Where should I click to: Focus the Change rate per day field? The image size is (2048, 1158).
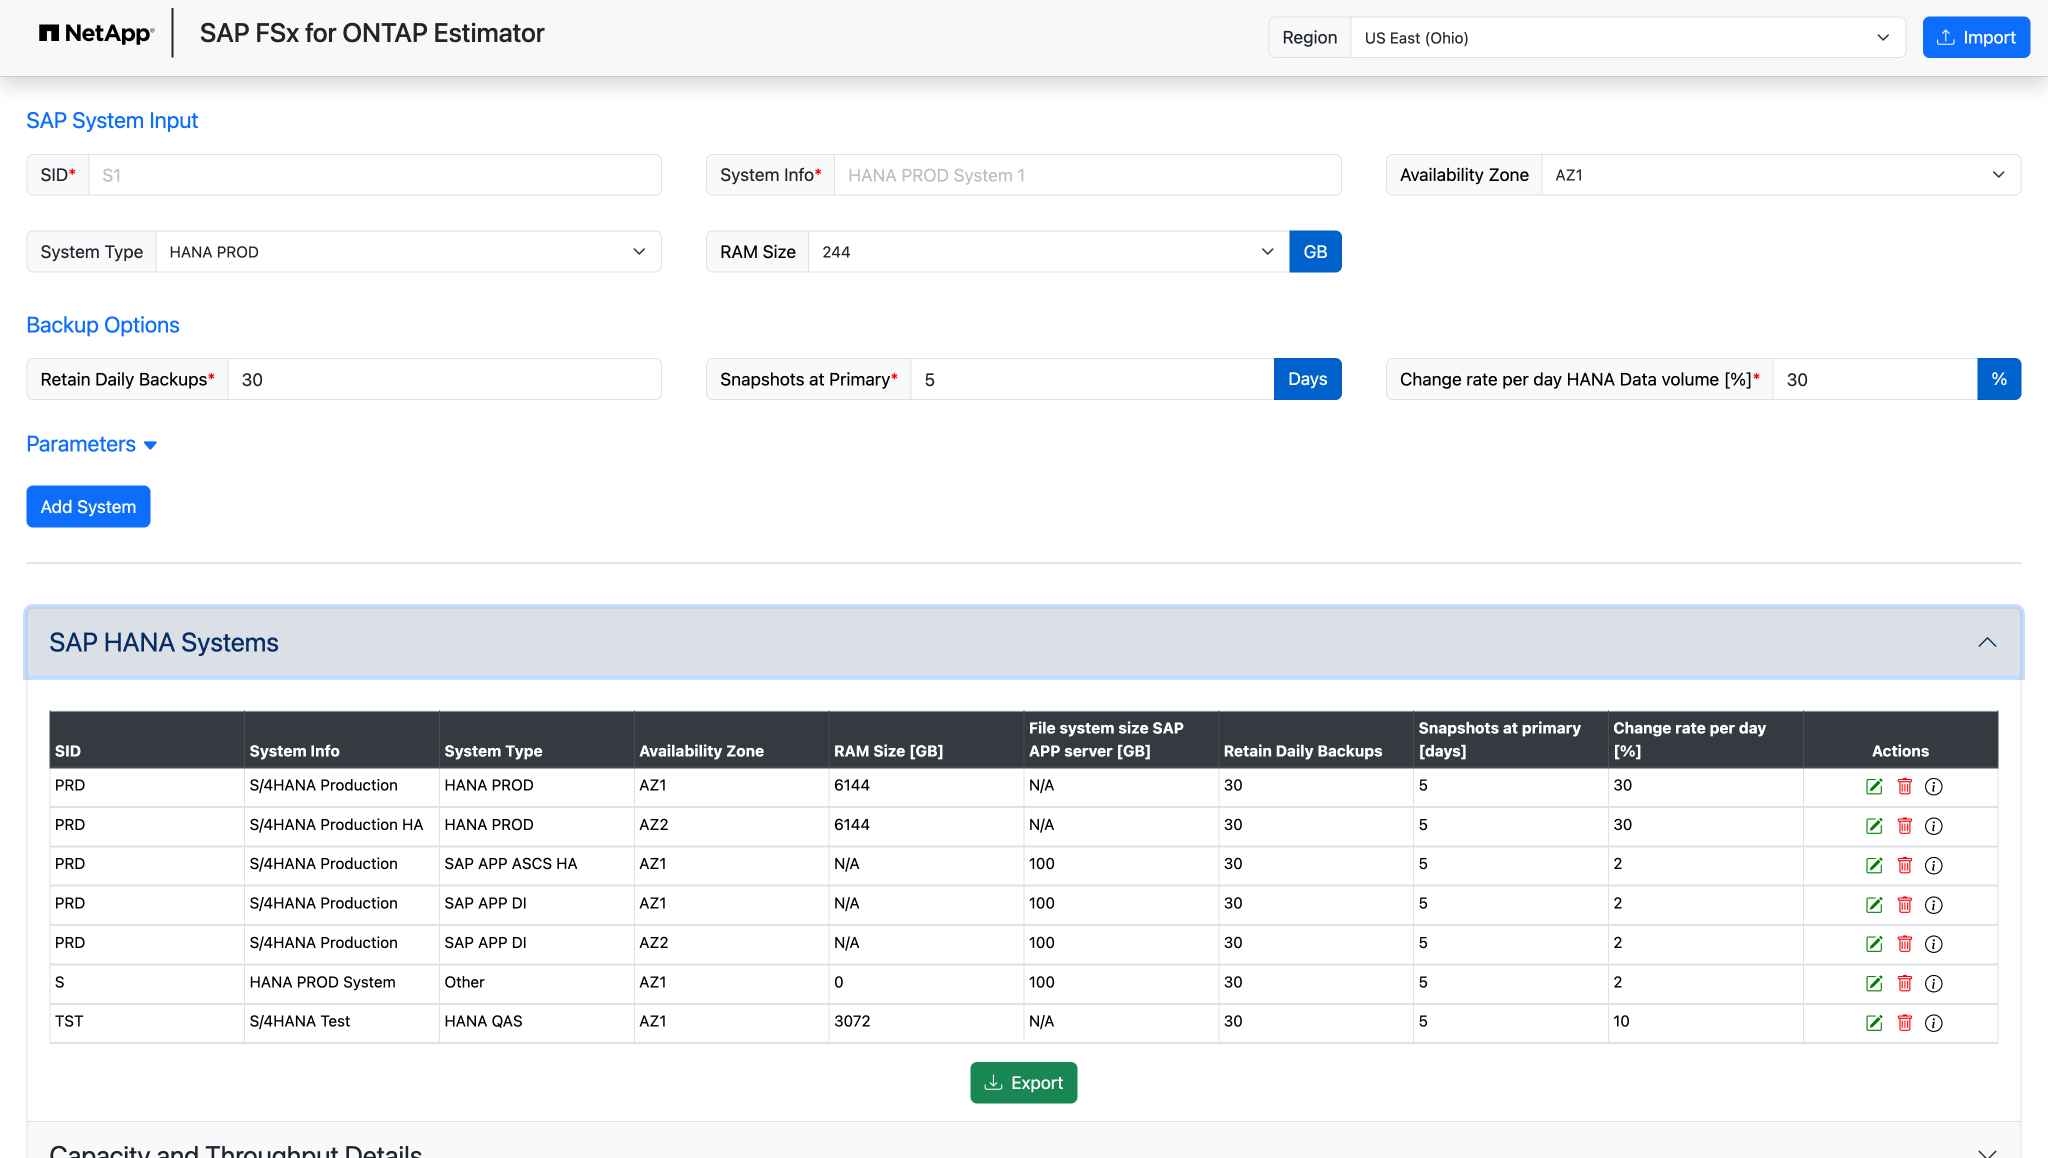click(x=1875, y=379)
